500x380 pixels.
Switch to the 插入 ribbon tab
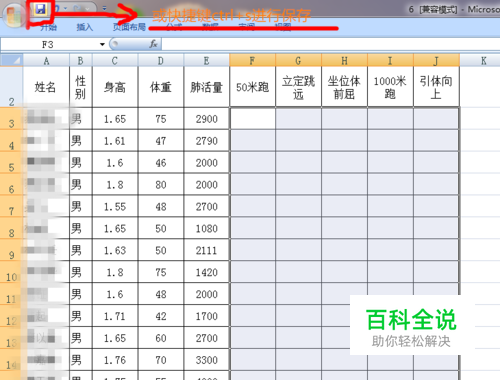[x=85, y=27]
